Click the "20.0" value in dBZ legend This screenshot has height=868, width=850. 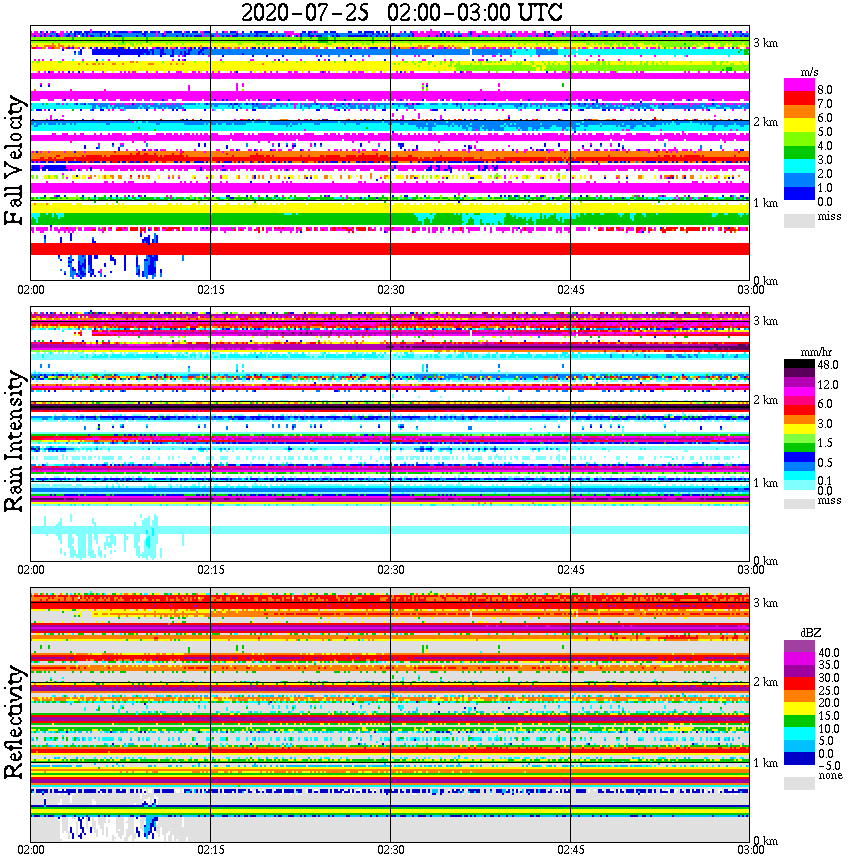click(x=829, y=702)
